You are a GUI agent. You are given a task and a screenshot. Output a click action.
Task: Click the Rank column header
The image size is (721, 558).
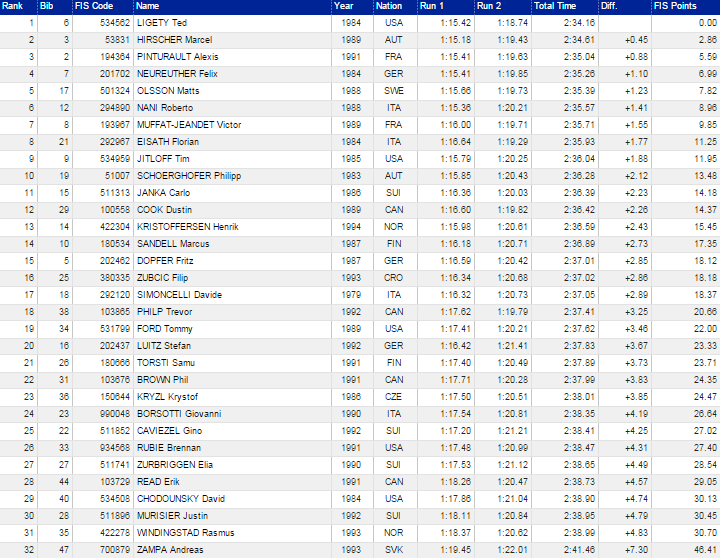pos(13,6)
